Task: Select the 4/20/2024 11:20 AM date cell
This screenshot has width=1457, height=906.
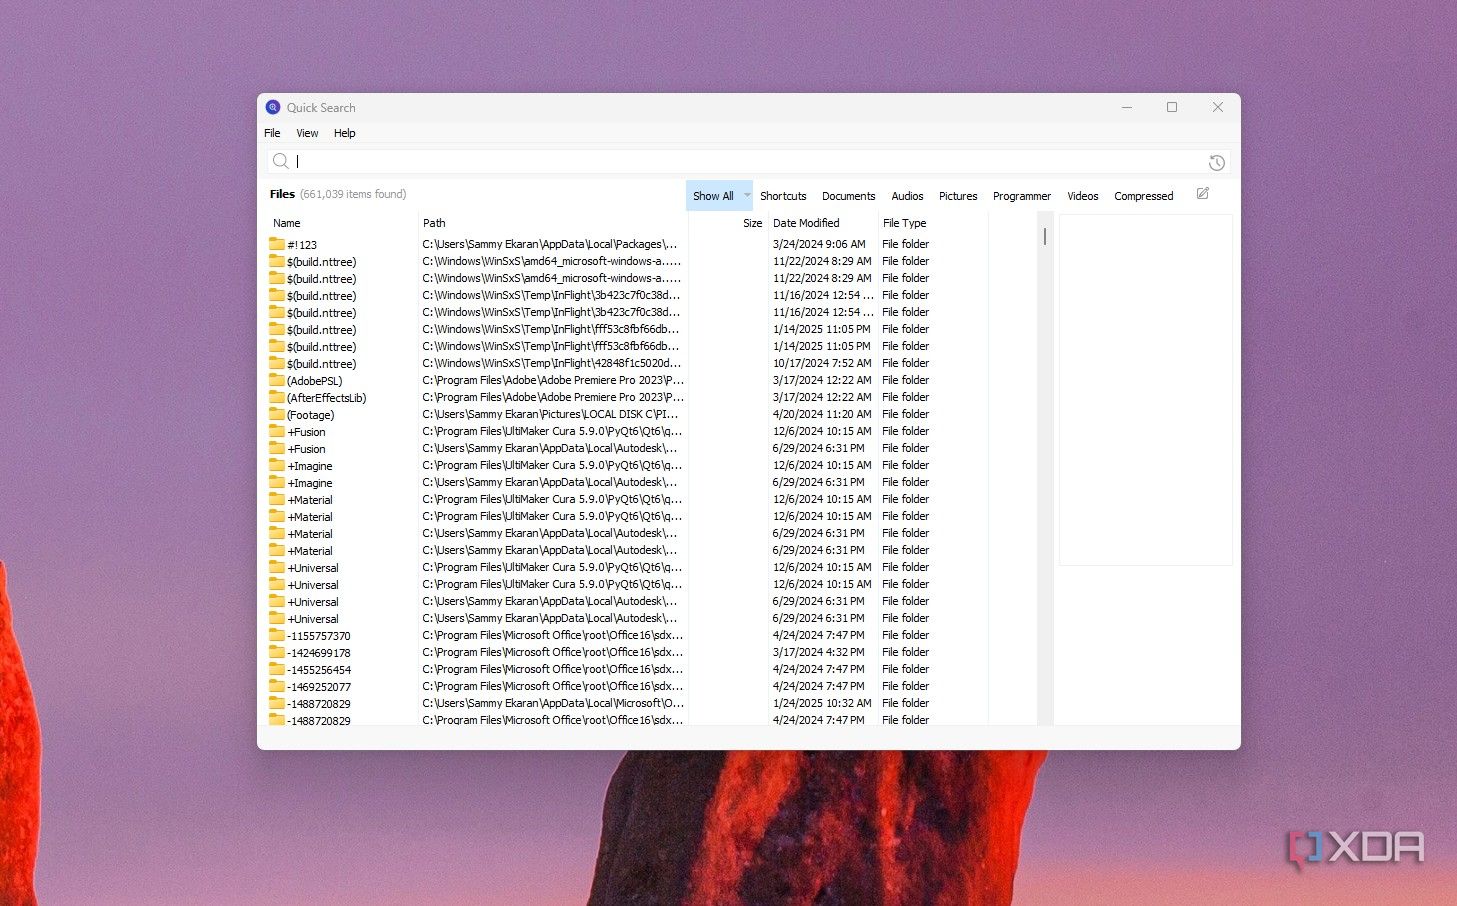Action: point(822,414)
